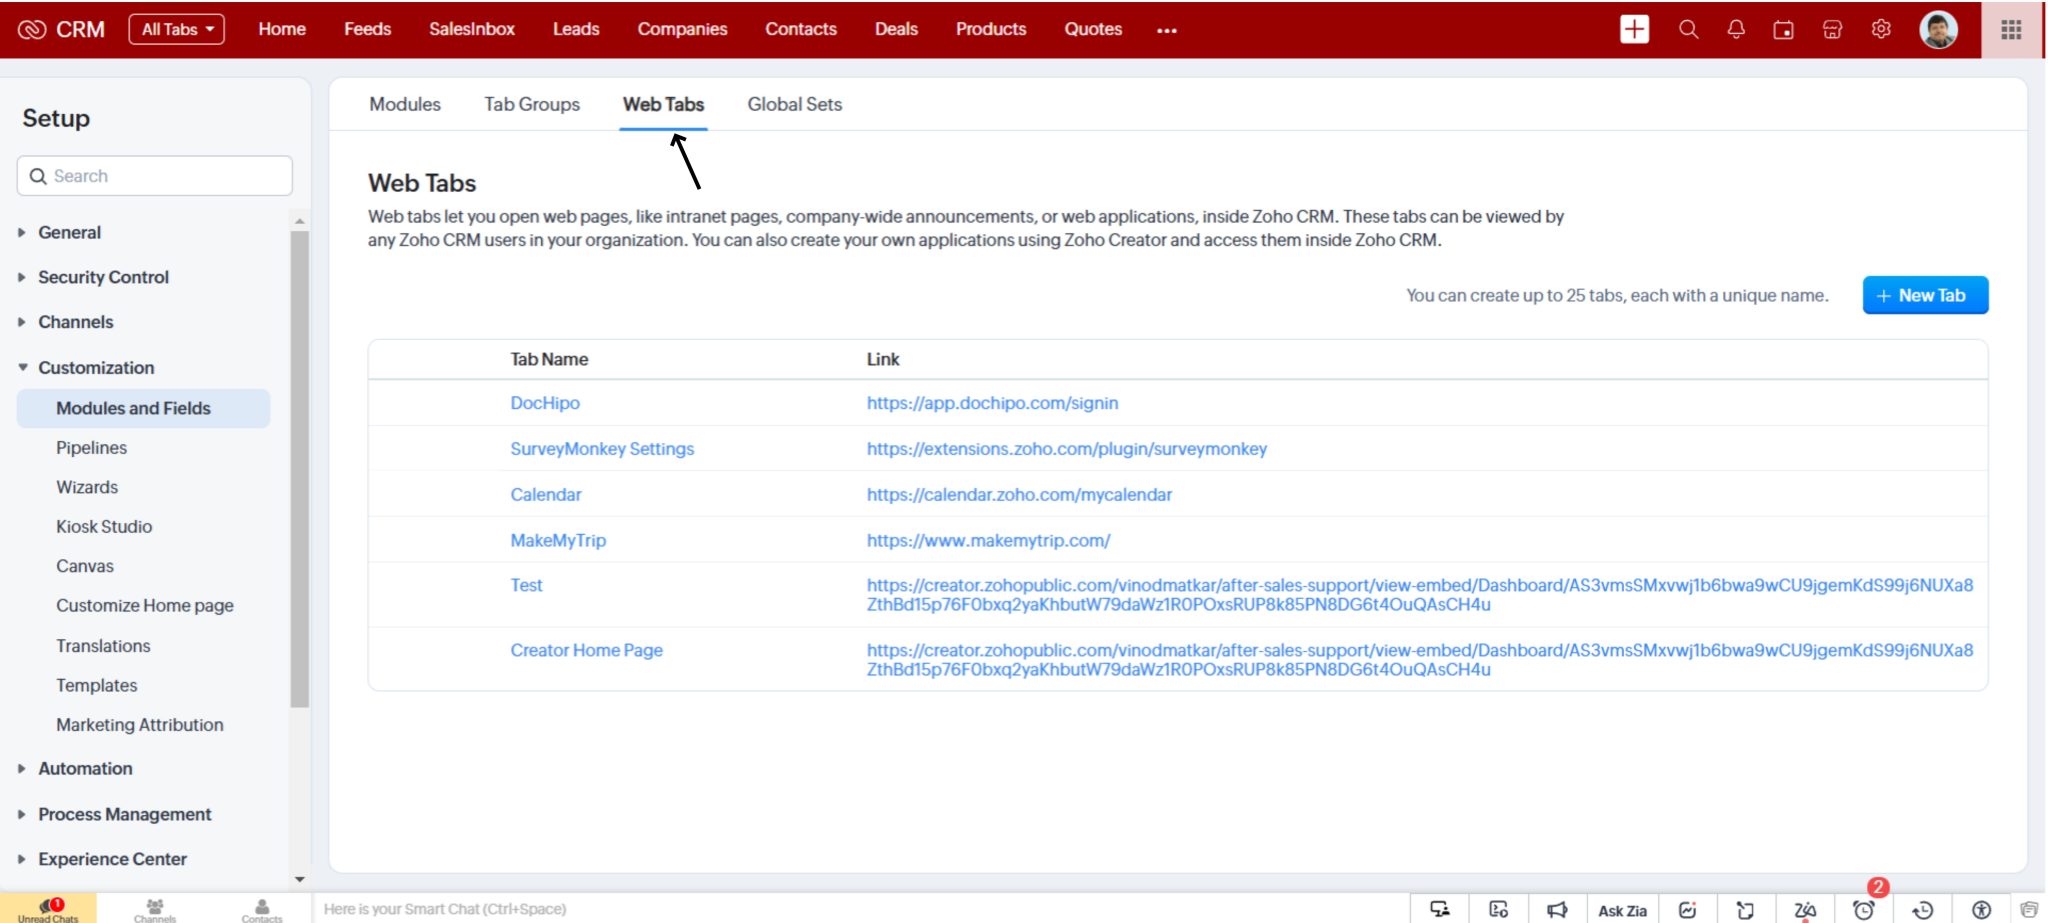Open the quick create plus icon
2048x923 pixels.
pos(1634,29)
